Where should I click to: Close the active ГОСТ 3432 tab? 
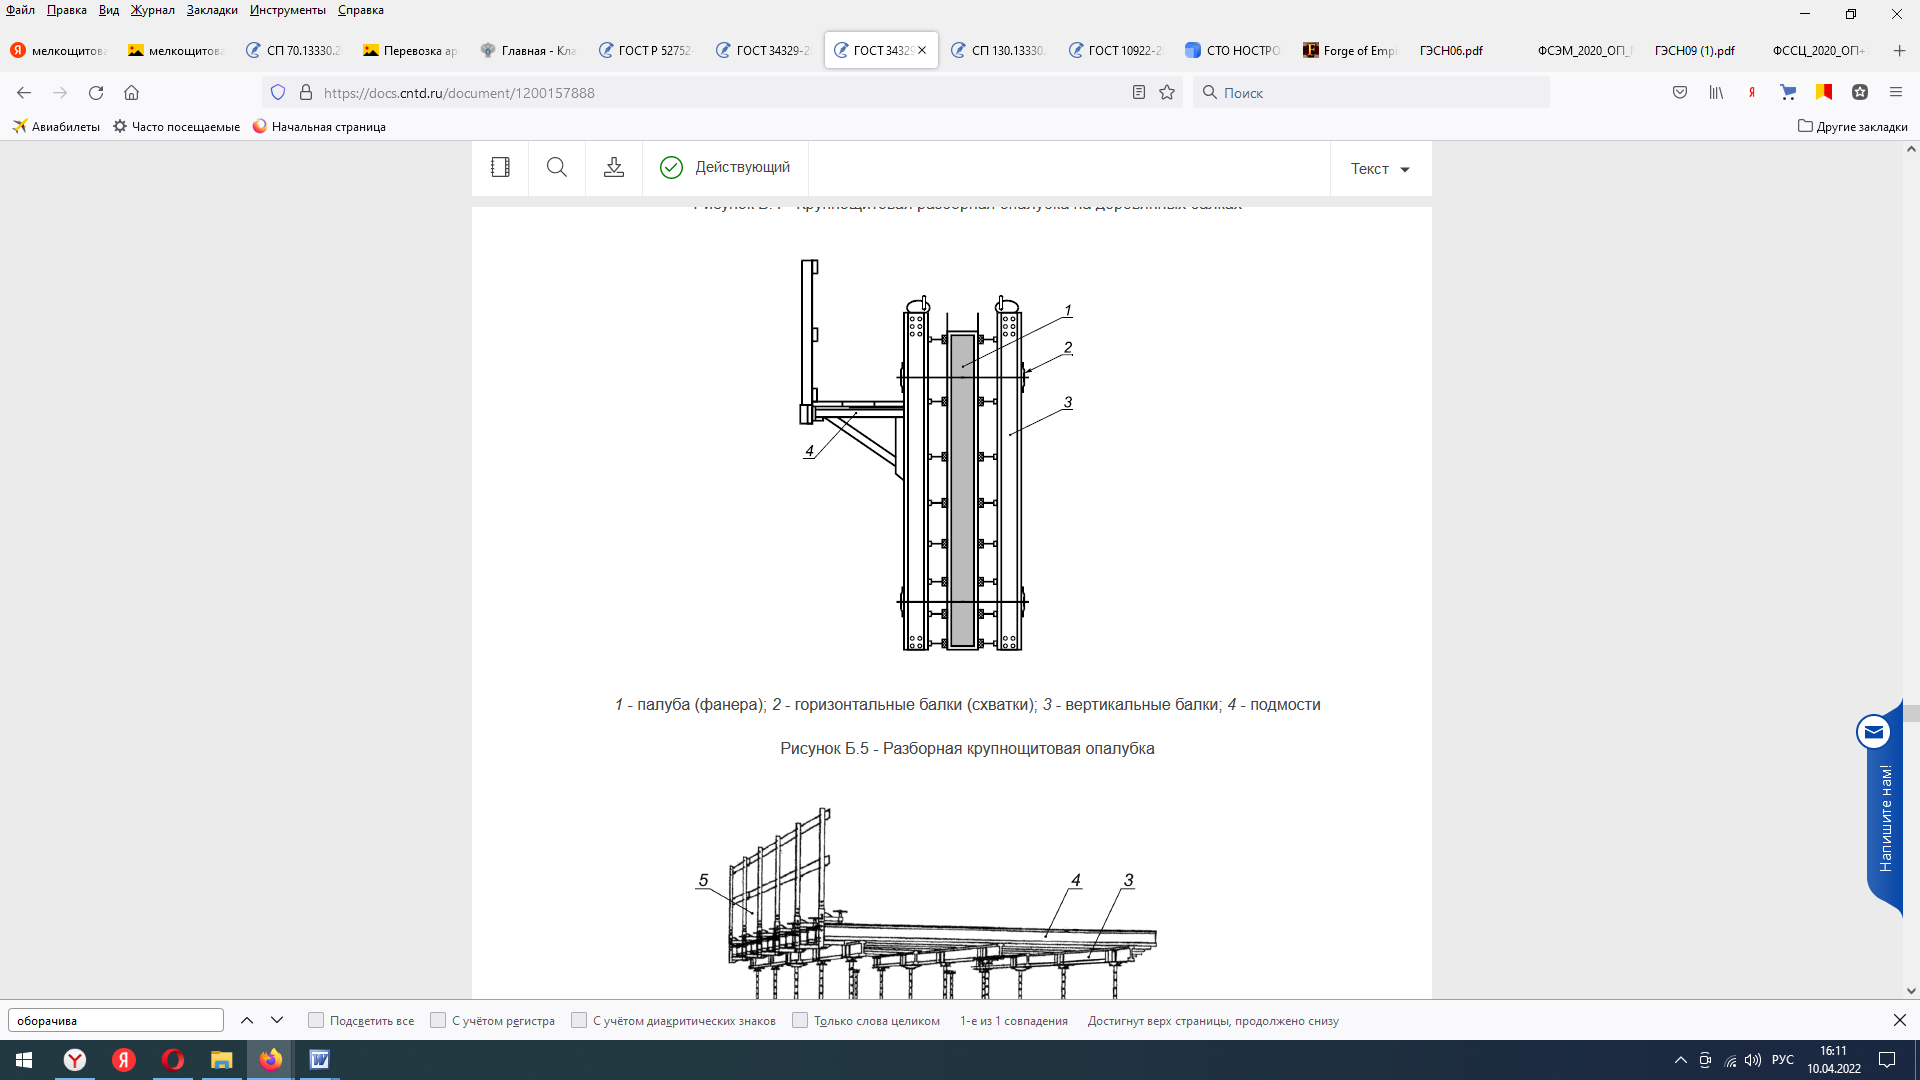(x=922, y=50)
